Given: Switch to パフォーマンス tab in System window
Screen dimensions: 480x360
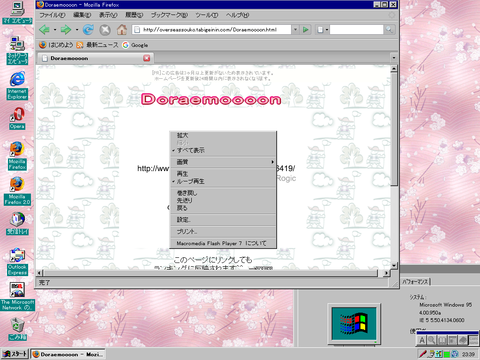Looking at the screenshot, I should pyautogui.click(x=415, y=282).
